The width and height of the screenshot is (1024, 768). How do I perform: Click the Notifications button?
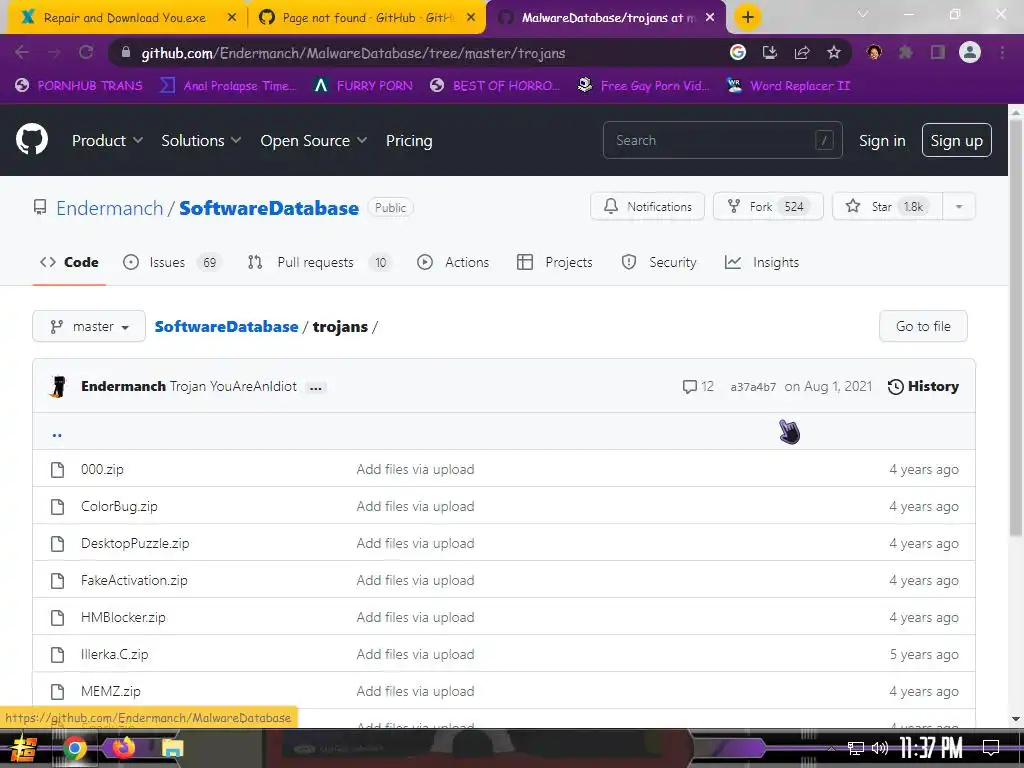pyautogui.click(x=647, y=207)
